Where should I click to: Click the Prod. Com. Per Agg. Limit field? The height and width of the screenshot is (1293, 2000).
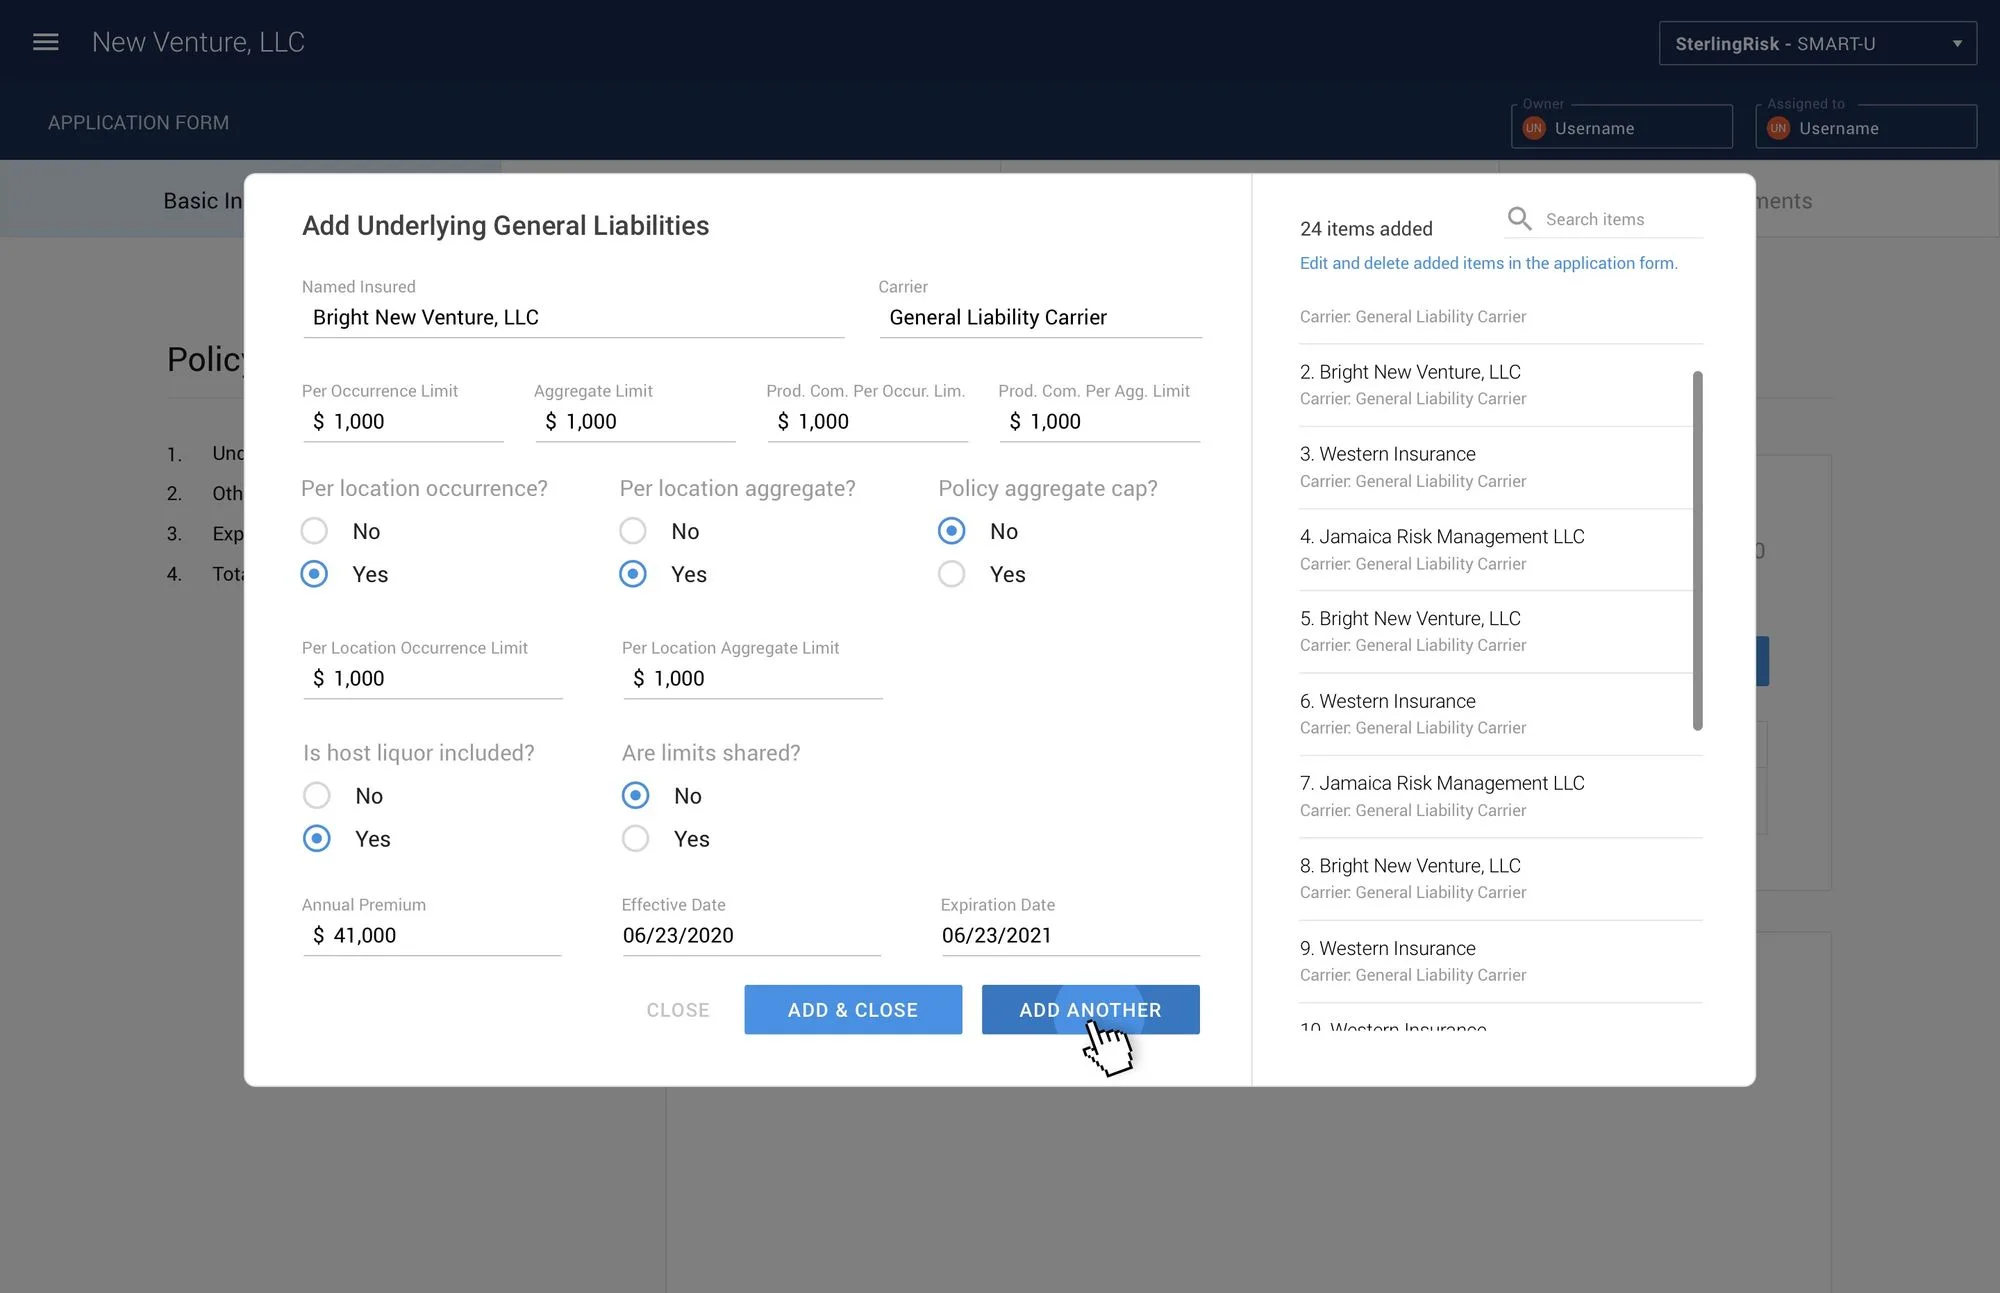pyautogui.click(x=1100, y=422)
